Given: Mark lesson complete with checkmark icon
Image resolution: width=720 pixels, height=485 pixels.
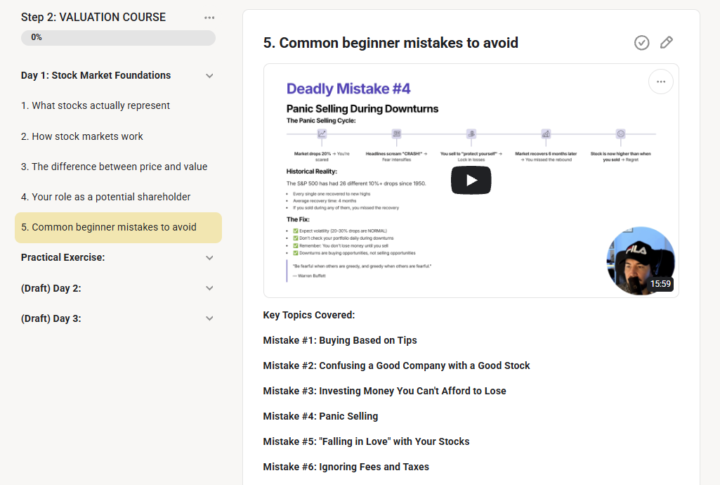Looking at the screenshot, I should (x=642, y=42).
